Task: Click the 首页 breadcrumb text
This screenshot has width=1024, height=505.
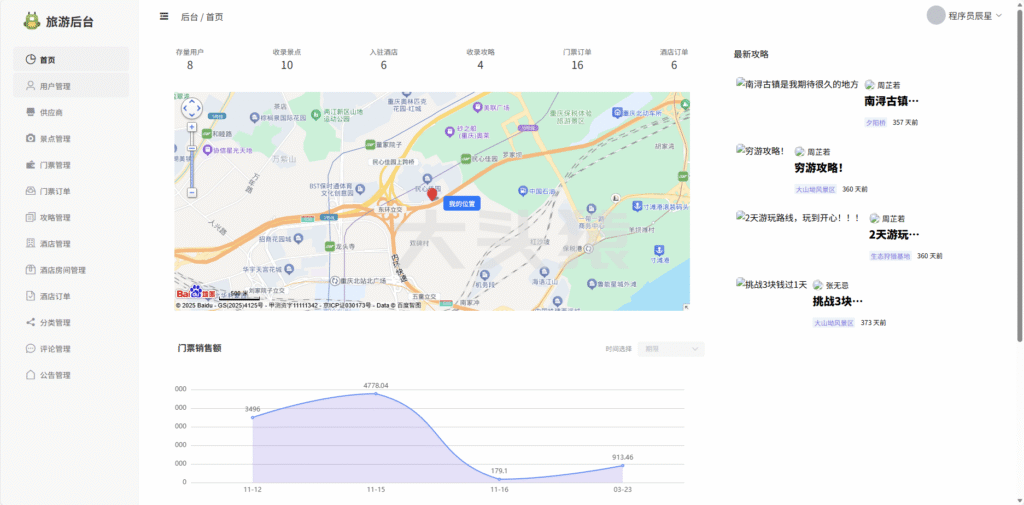Action: coord(215,17)
